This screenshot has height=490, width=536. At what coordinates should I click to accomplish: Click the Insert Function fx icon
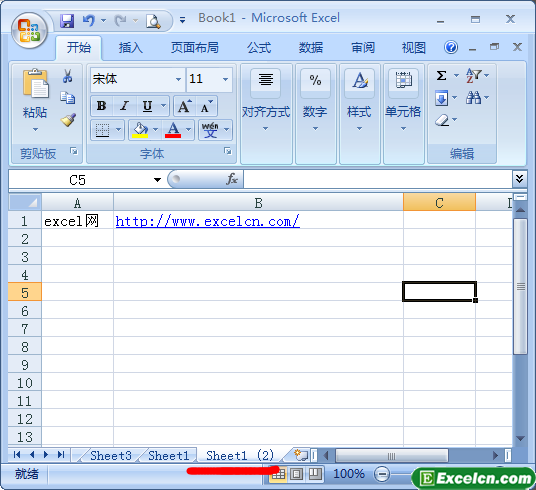[x=231, y=179]
